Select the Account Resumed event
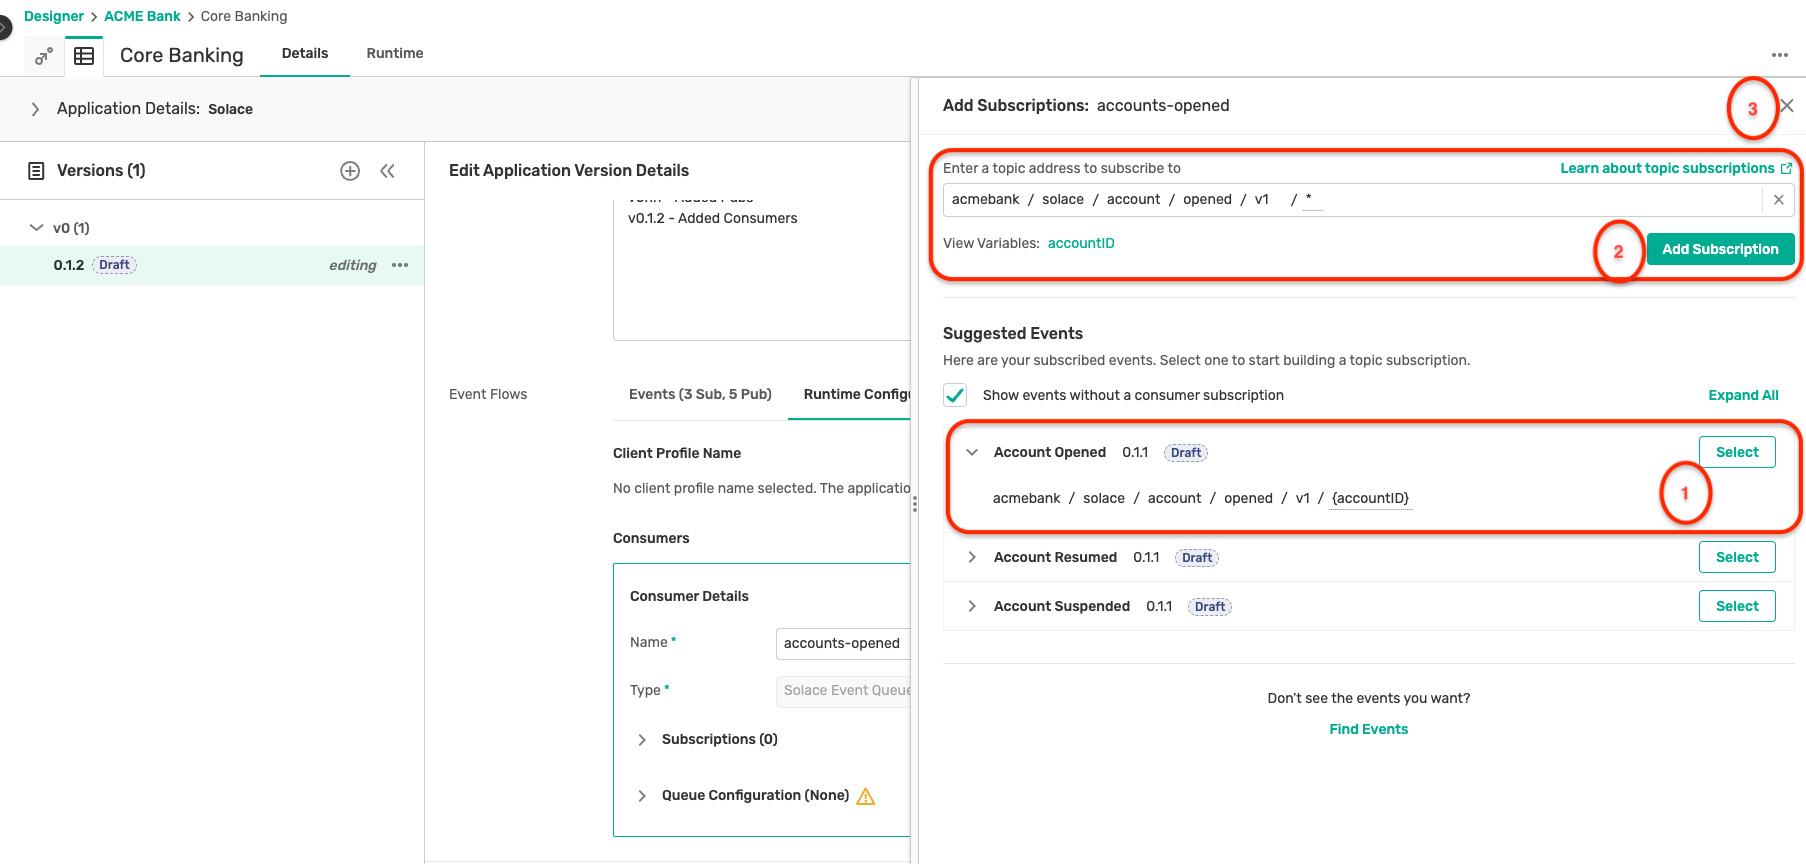 pos(1737,557)
